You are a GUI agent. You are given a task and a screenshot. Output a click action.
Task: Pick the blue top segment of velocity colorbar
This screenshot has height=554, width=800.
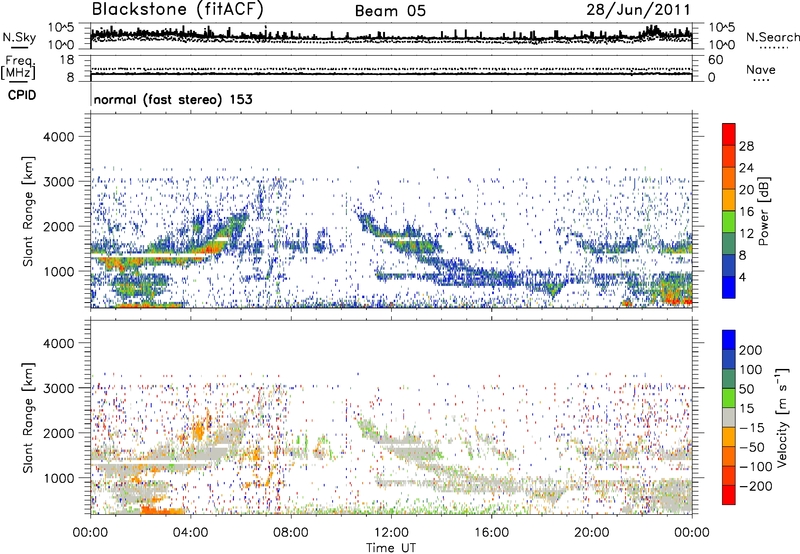pos(729,340)
